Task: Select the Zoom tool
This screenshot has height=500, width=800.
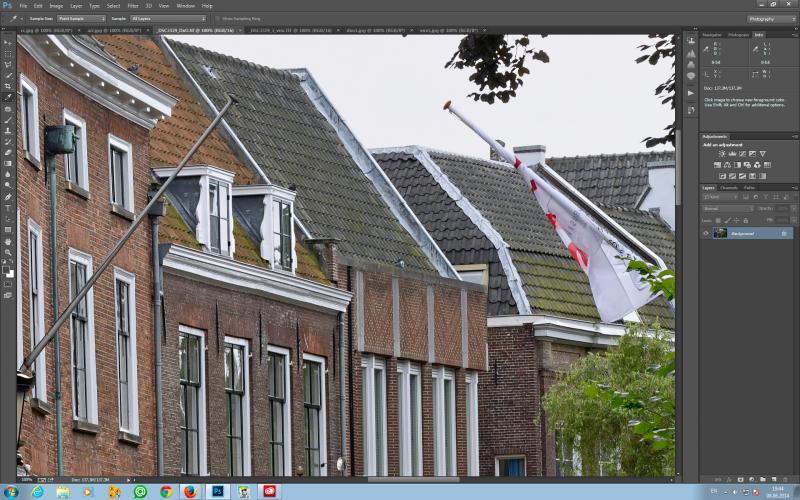Action: coord(8,252)
